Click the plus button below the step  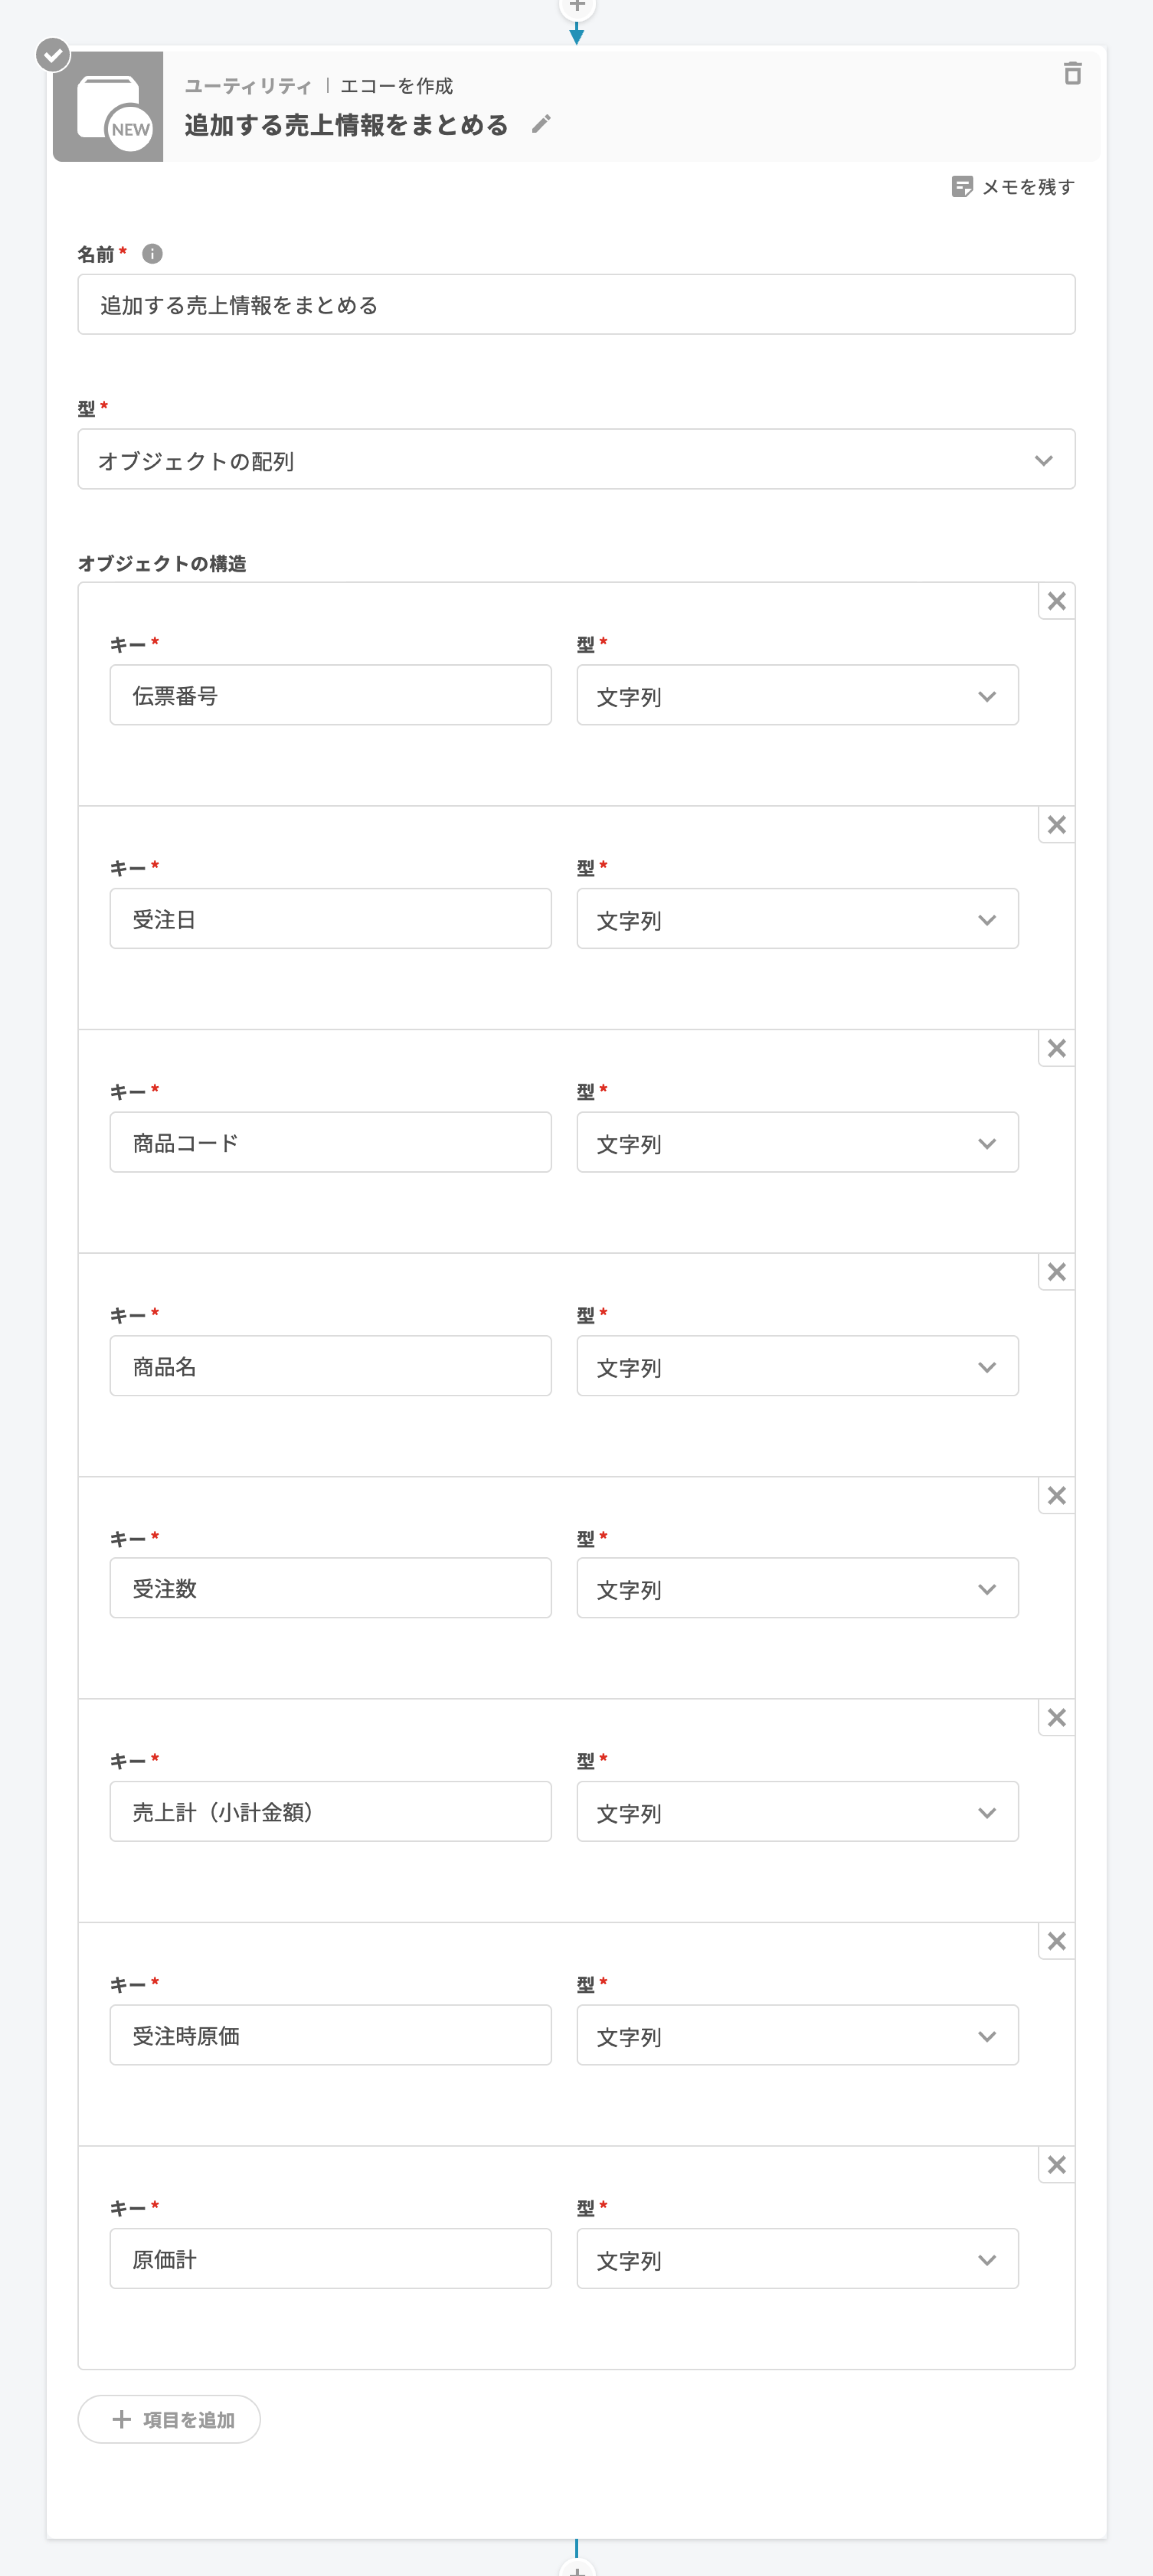click(x=577, y=2568)
